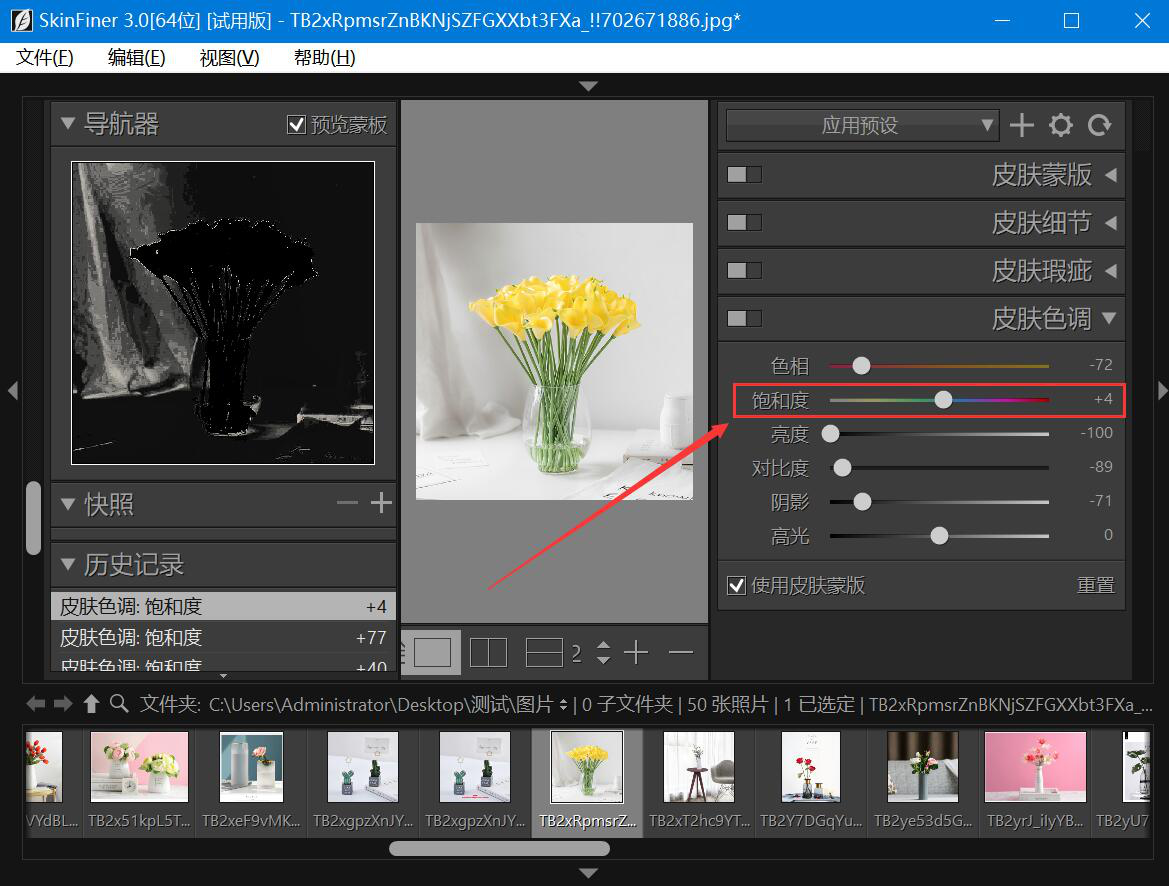This screenshot has width=1169, height=886.
Task: Collapse the 导航器 panel triangle
Action: [68, 124]
